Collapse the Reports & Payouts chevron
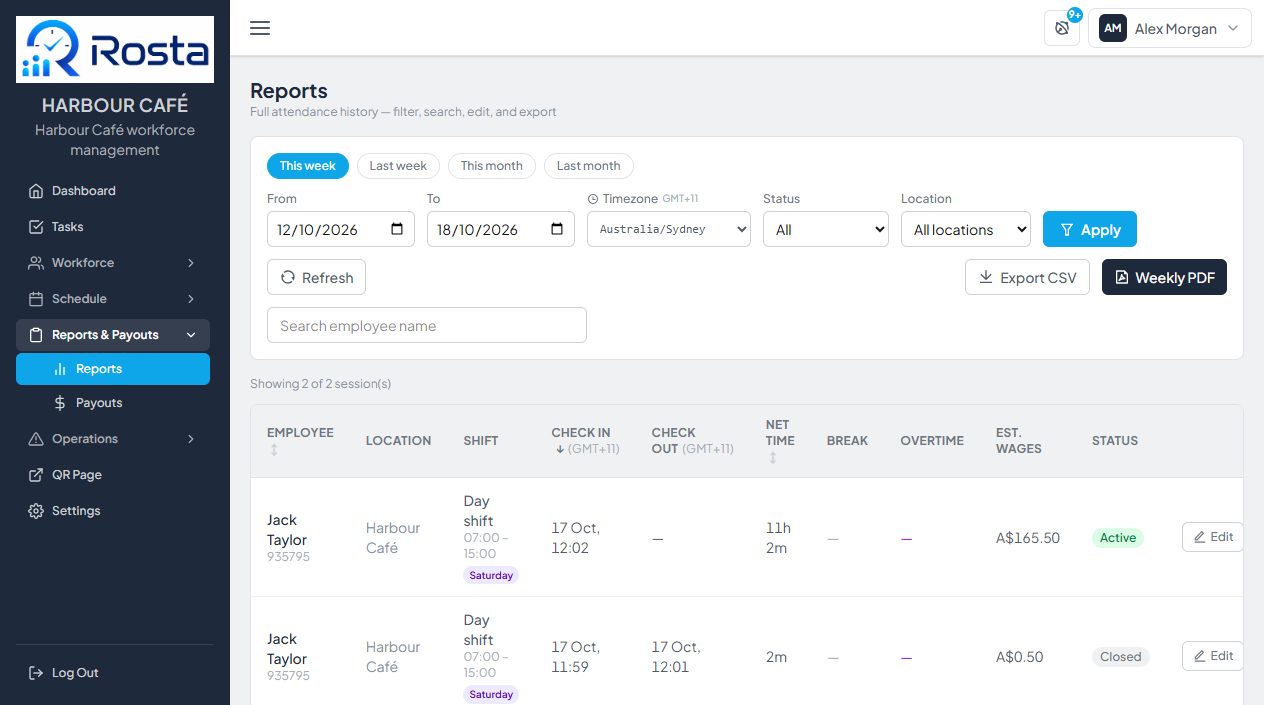 191,335
